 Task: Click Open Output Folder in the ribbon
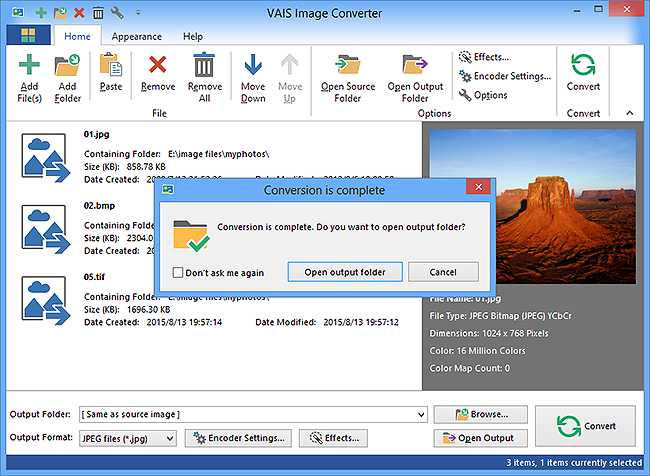point(415,78)
